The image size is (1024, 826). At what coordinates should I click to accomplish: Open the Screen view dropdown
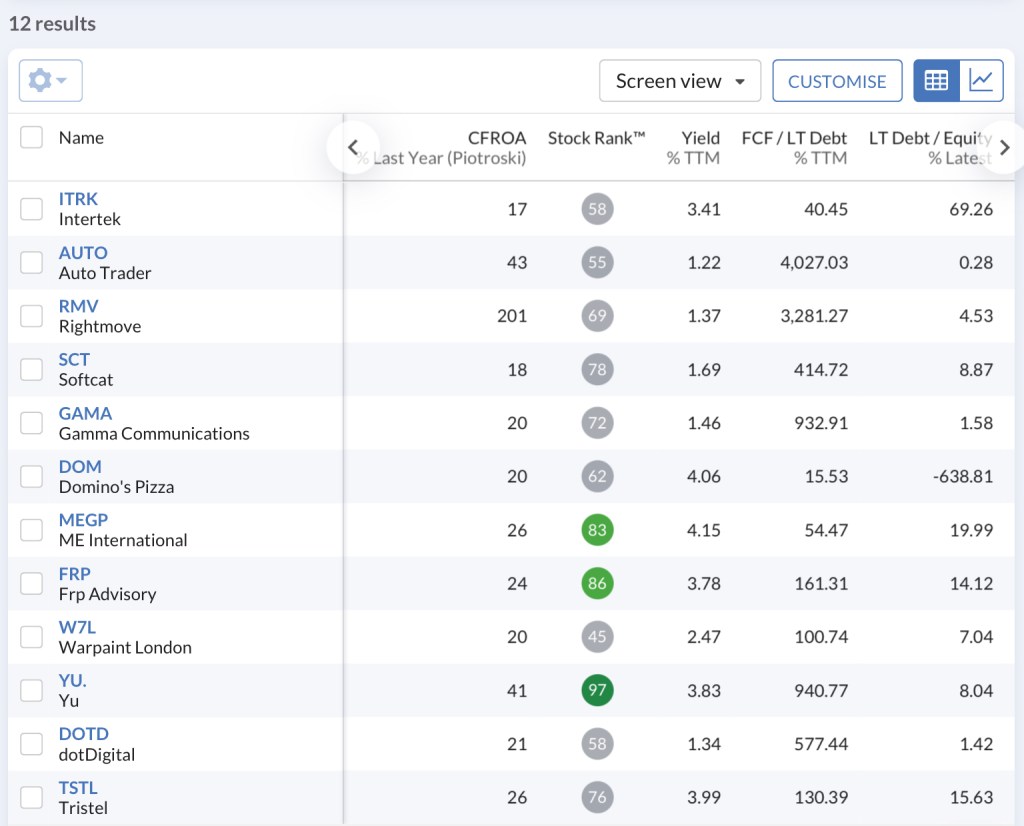tap(680, 81)
